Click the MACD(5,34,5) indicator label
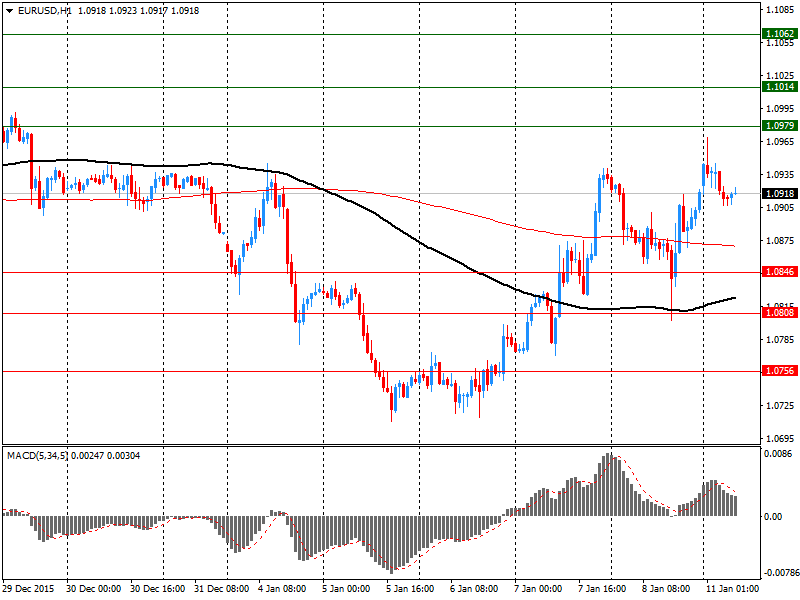800x600 pixels. click(37, 456)
